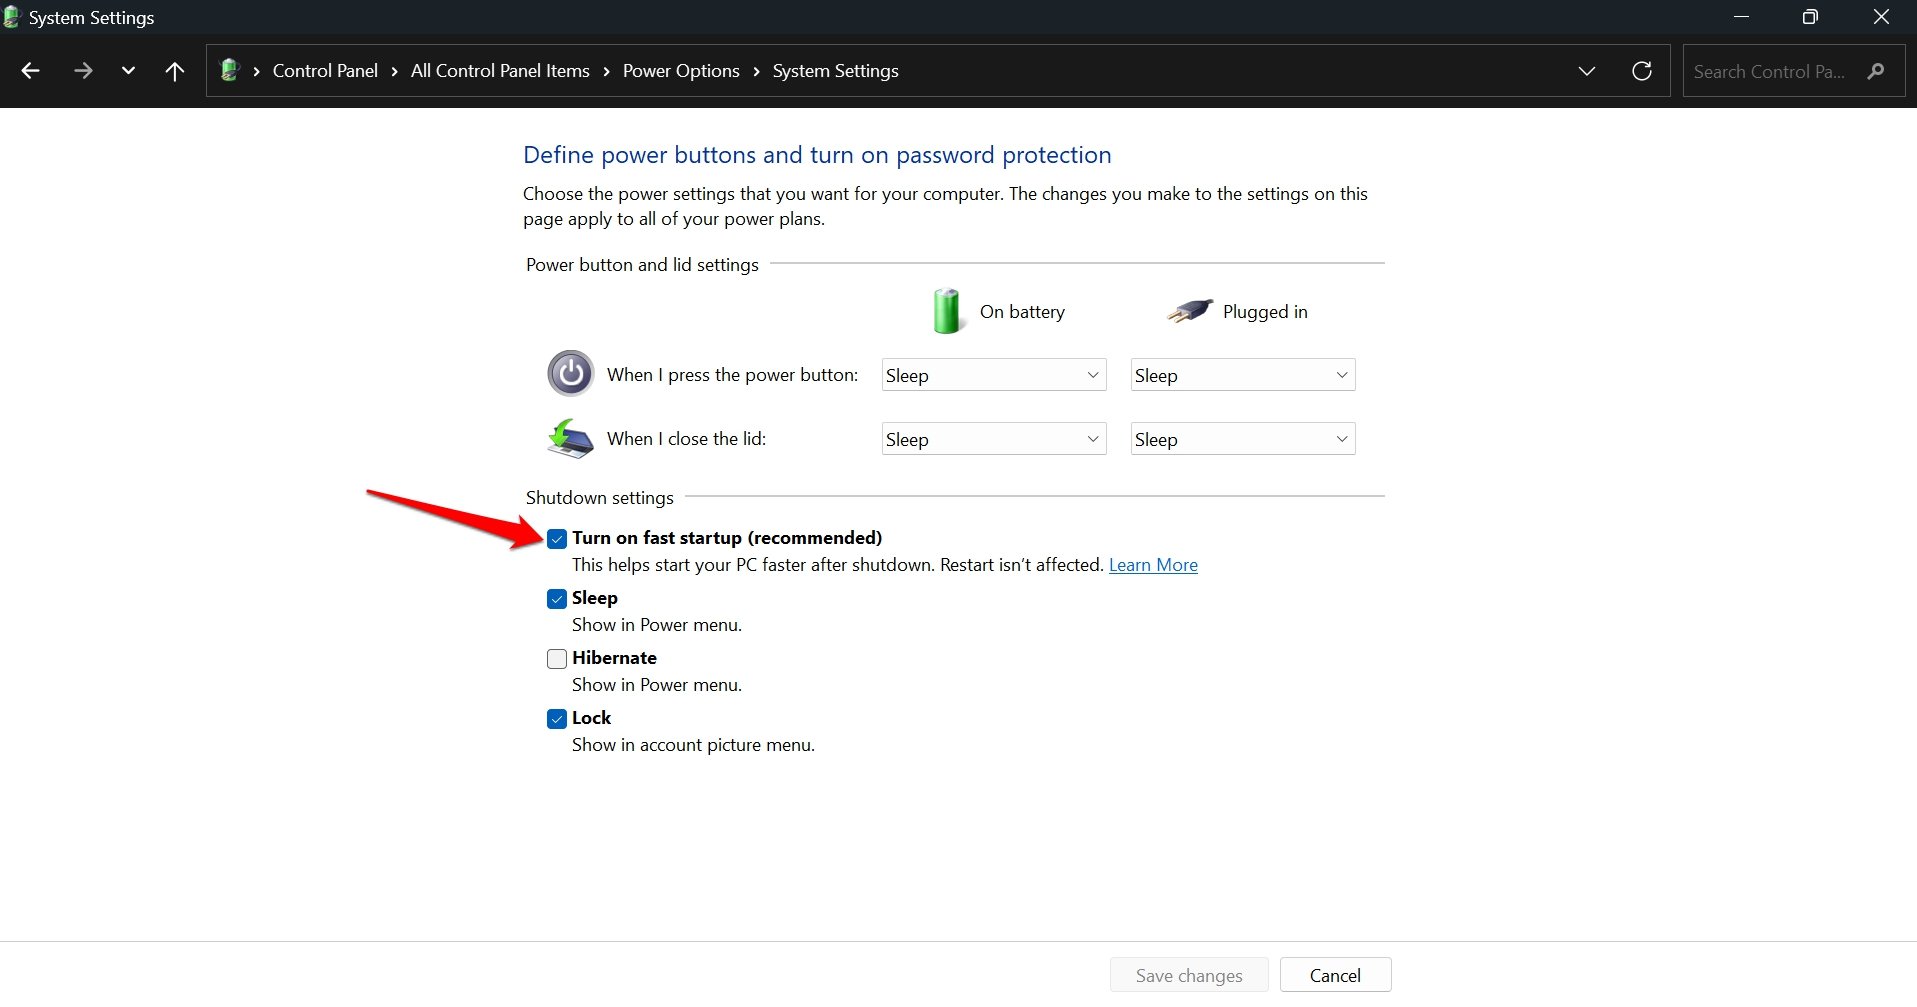Click 'Shutdown settings' section label
The image size is (1917, 1007).
(x=600, y=498)
